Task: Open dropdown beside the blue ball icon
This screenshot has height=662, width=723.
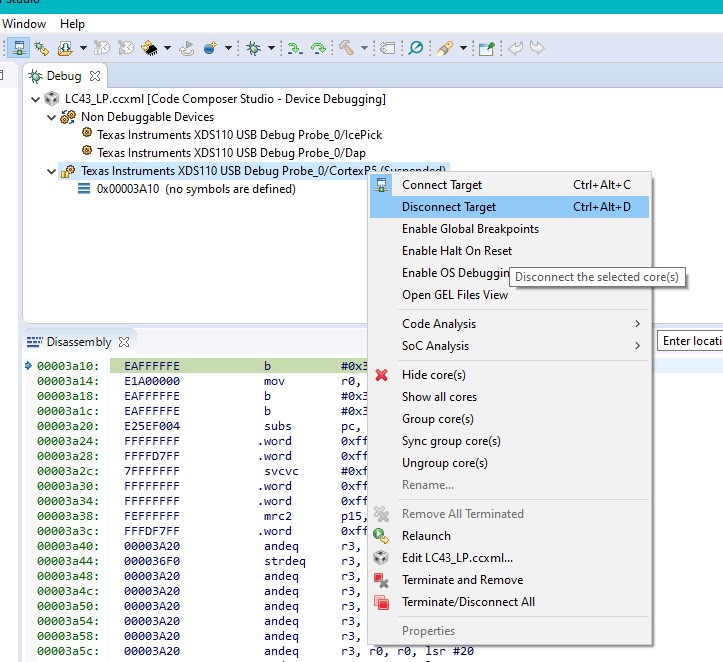Action: (228, 48)
